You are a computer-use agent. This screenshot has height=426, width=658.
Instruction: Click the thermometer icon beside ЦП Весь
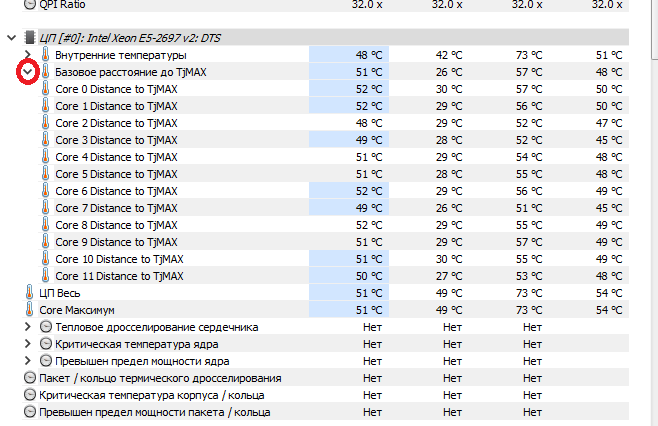click(29, 293)
